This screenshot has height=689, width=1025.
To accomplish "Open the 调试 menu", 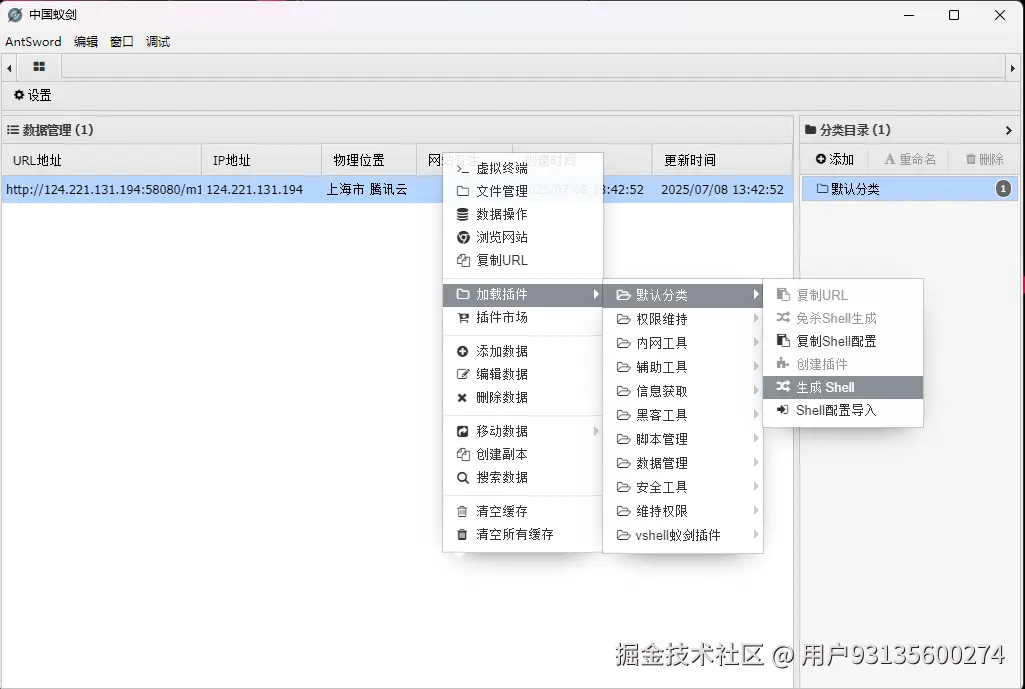I will [158, 42].
